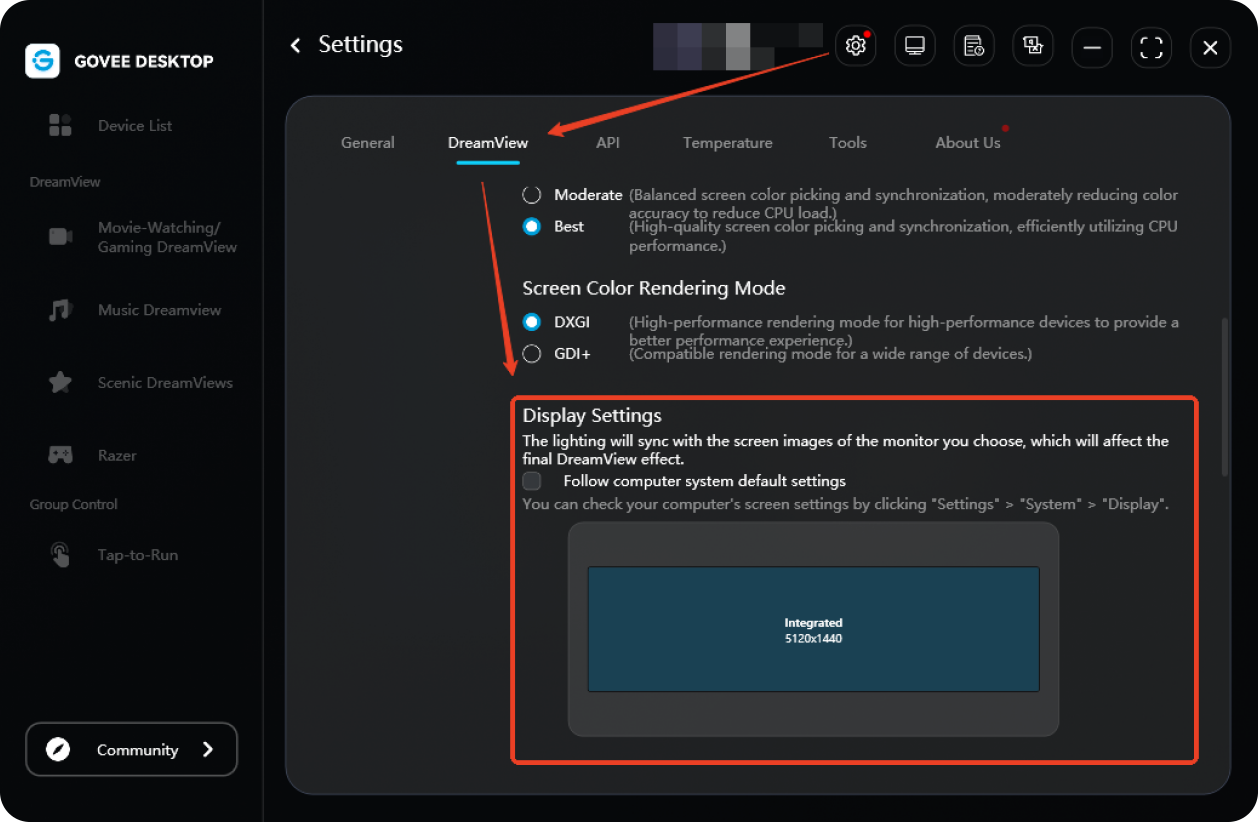Image resolution: width=1258 pixels, height=822 pixels.
Task: Click the settings gear icon in top bar
Action: [855, 46]
